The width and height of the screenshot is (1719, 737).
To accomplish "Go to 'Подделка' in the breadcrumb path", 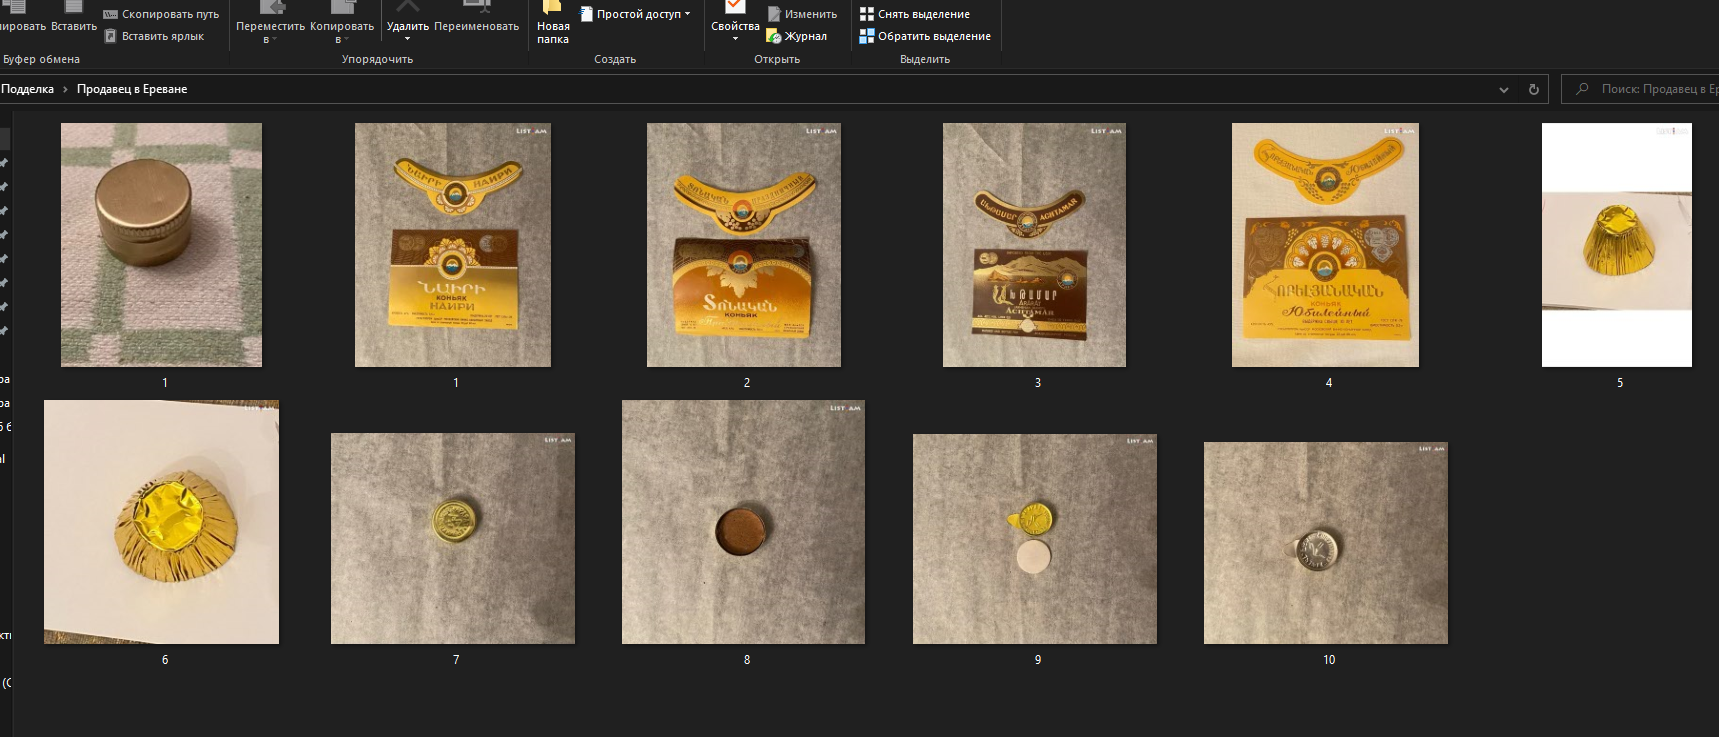I will point(28,89).
